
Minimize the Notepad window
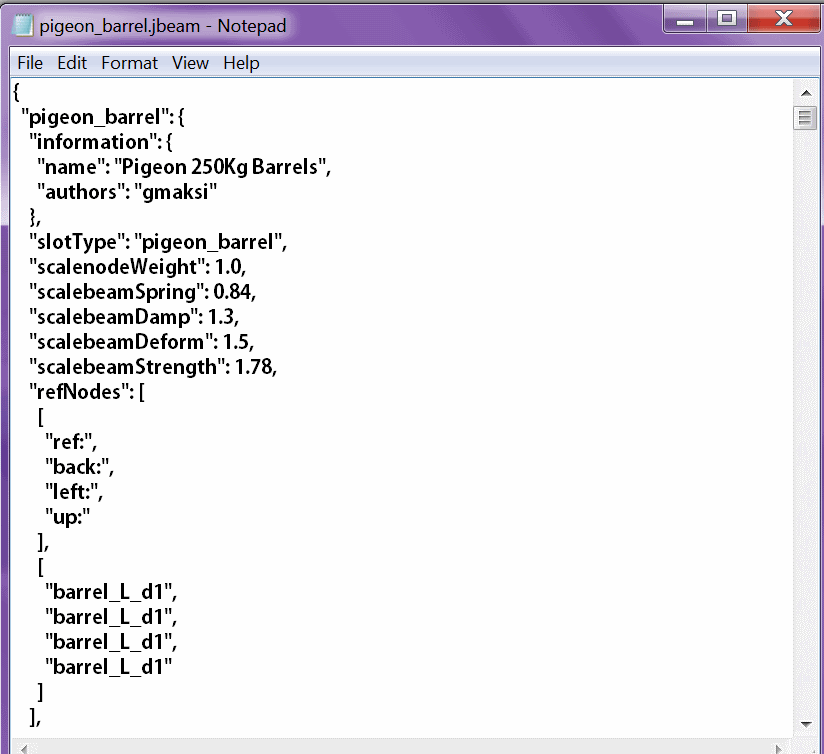684,19
